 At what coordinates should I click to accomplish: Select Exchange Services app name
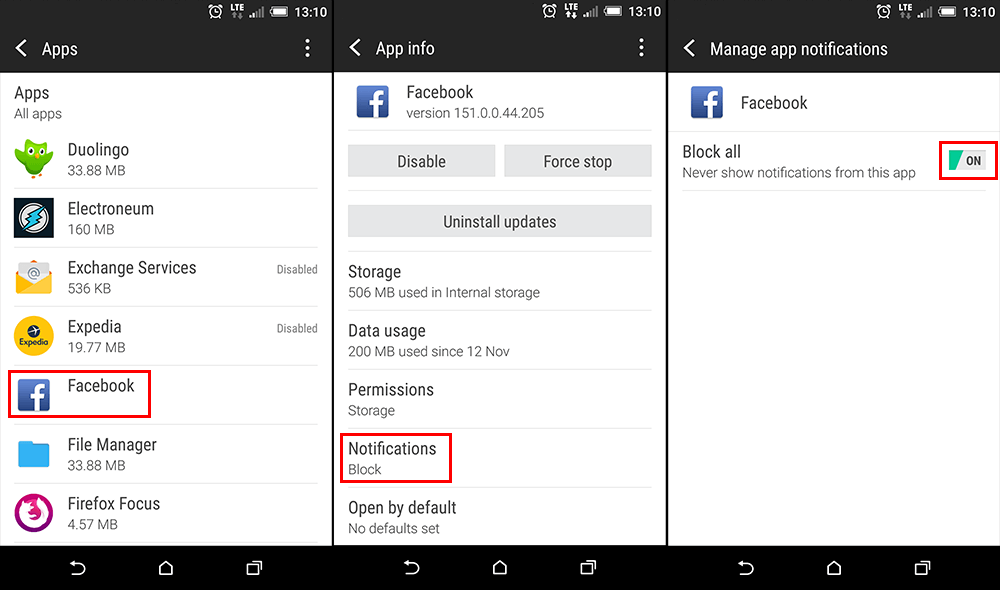(132, 268)
